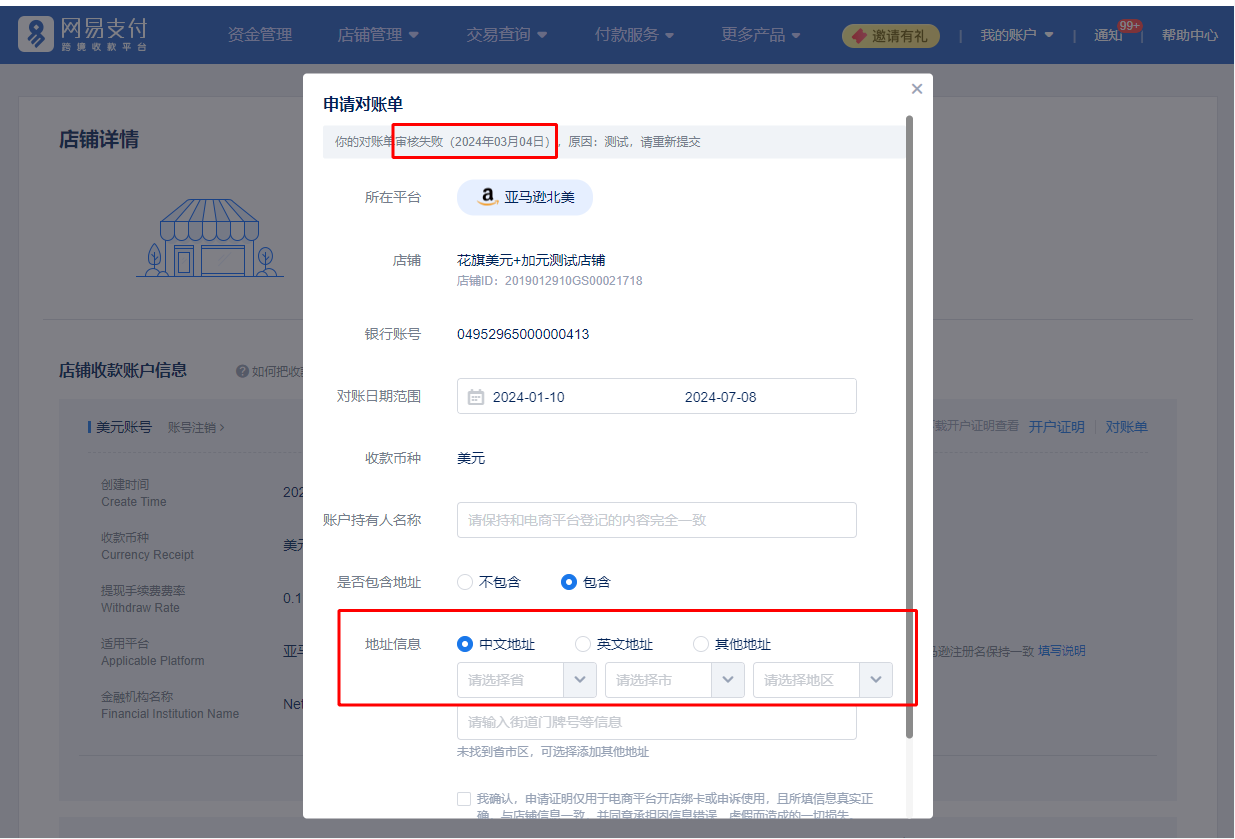The image size is (1235, 839).
Task: Click the 账户持有人名称 input field
Action: (x=656, y=520)
